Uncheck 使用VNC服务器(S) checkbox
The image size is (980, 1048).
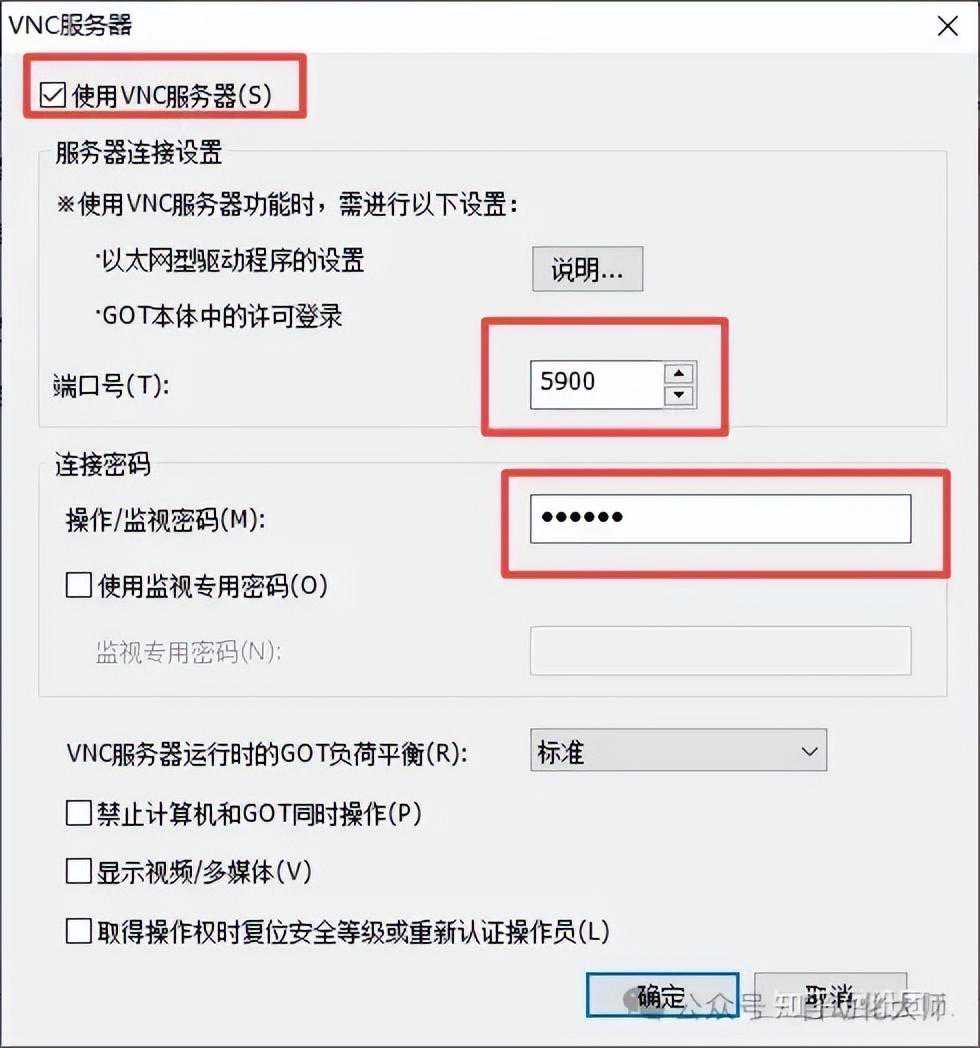tap(52, 95)
